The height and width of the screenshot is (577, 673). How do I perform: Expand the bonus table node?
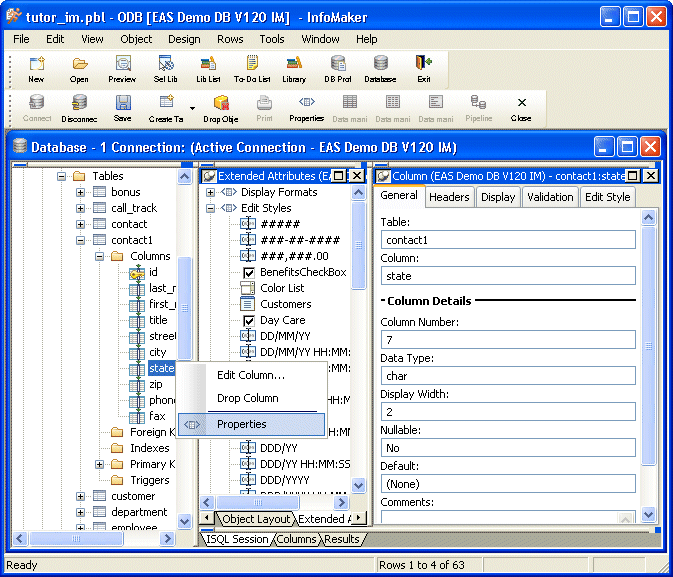(x=80, y=192)
